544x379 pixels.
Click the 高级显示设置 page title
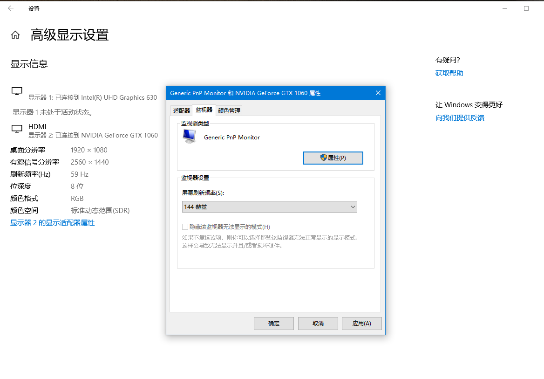pyautogui.click(x=70, y=35)
